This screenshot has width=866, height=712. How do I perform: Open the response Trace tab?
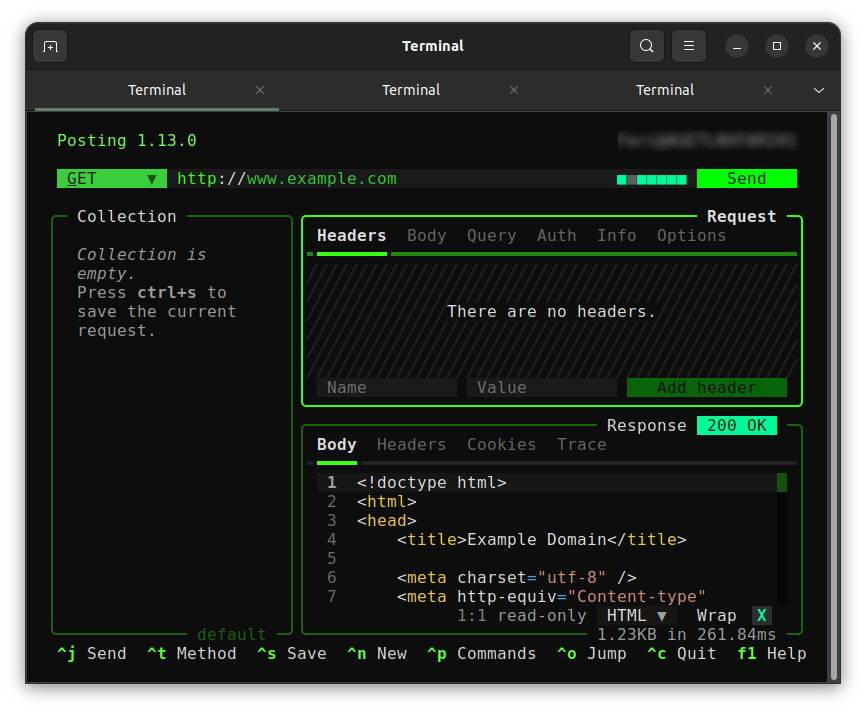click(x=581, y=445)
